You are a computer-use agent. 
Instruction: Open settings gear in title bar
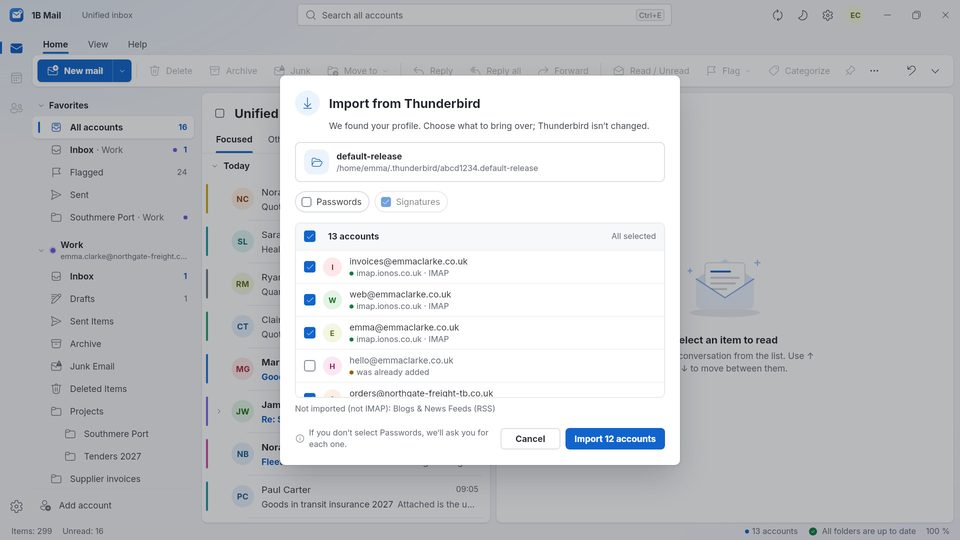tap(828, 15)
